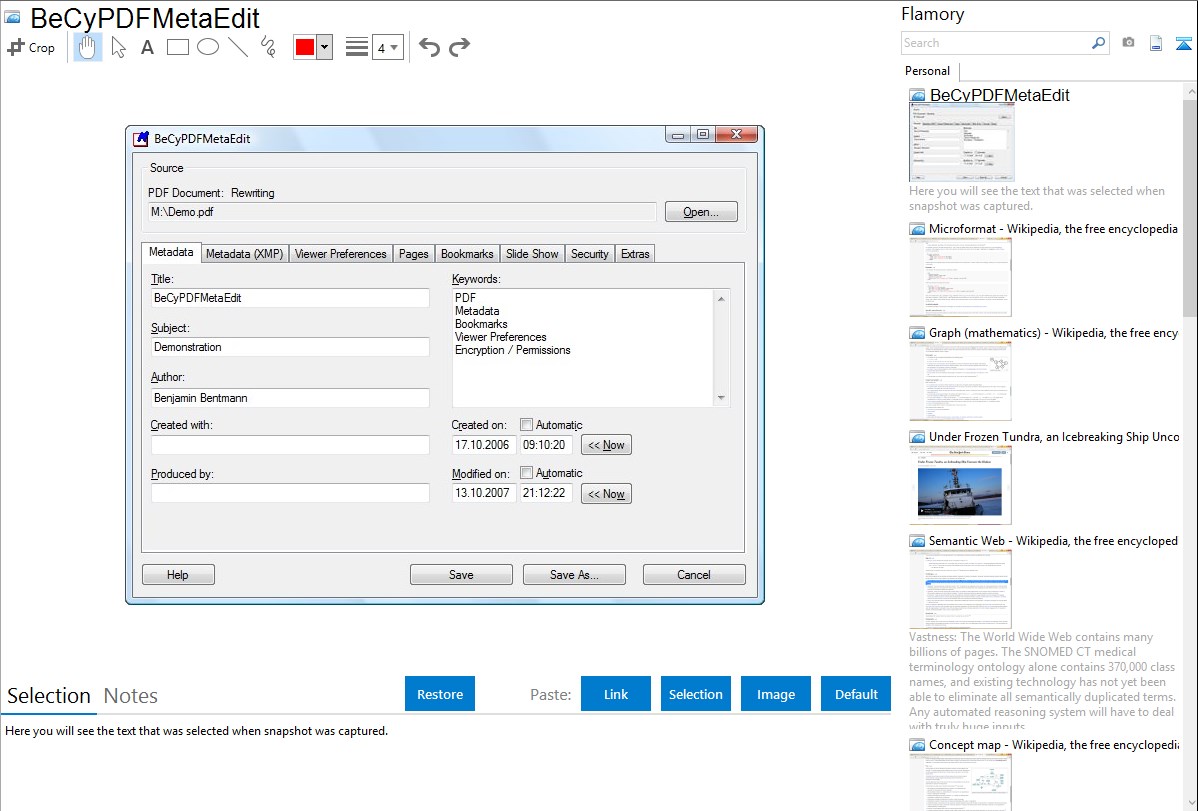Open the line thickness dropdown showing 4
Image resolution: width=1198 pixels, height=811 pixels.
click(388, 47)
